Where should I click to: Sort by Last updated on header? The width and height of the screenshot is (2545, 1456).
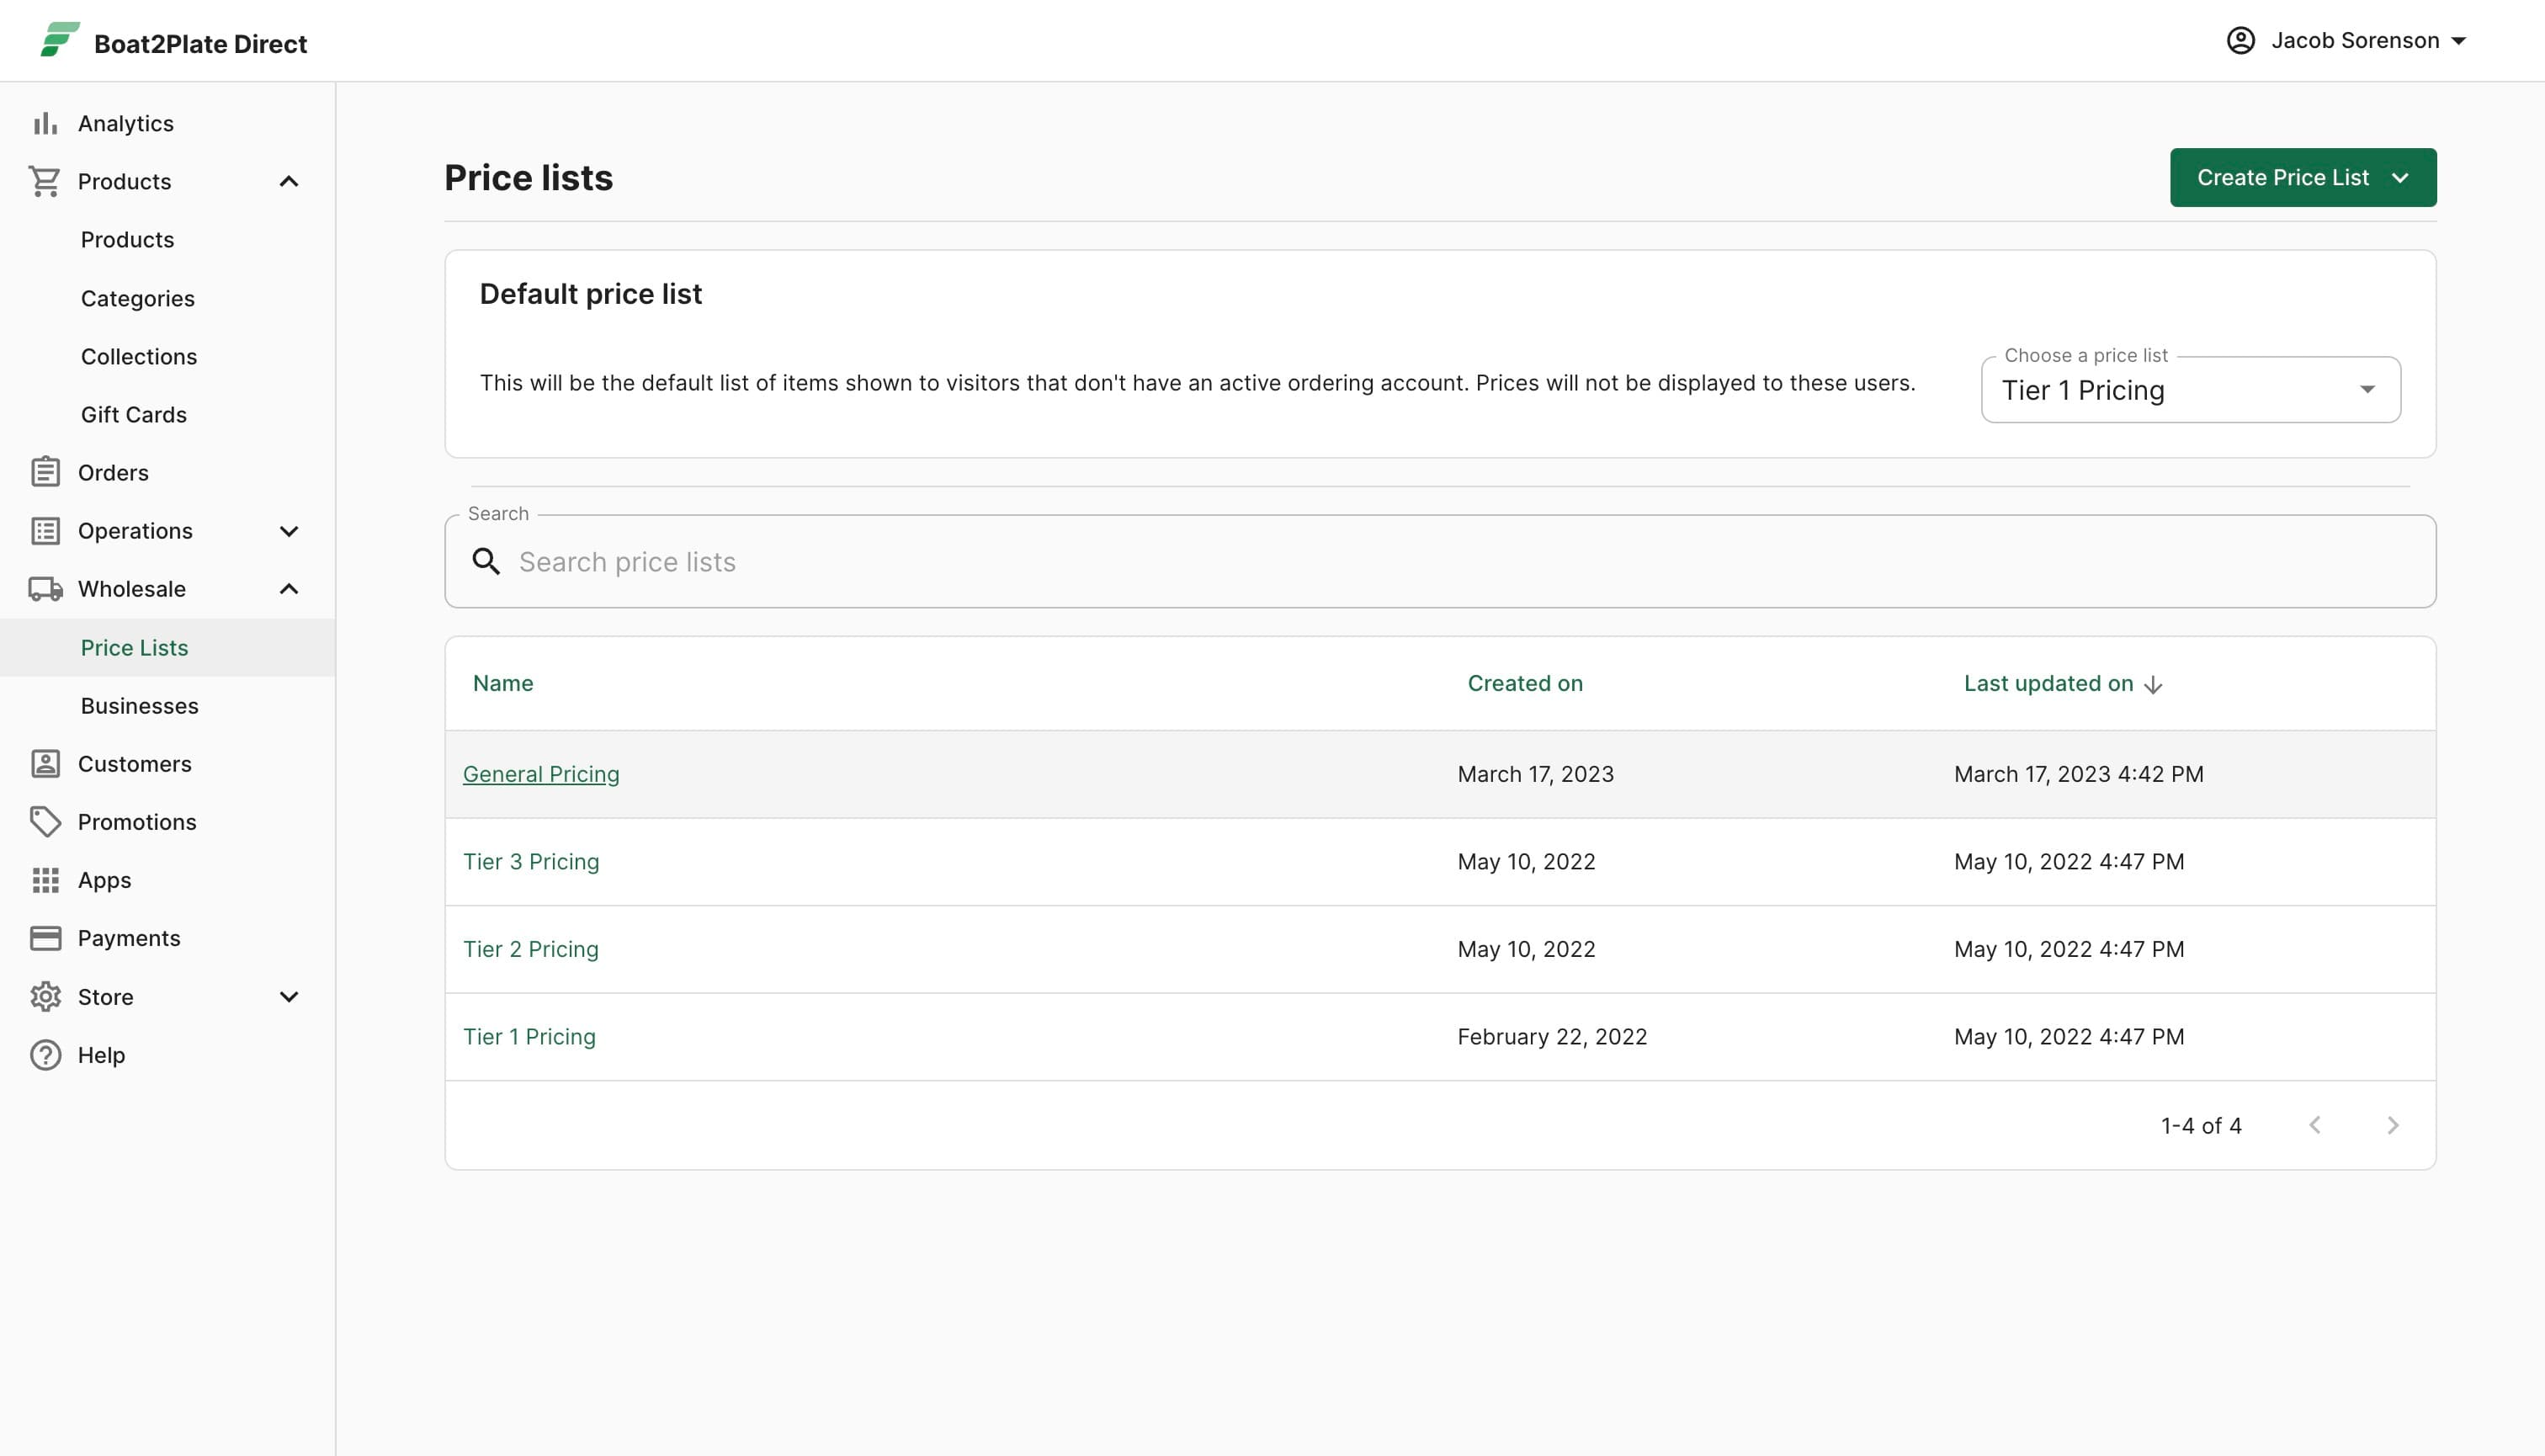[x=2048, y=683]
